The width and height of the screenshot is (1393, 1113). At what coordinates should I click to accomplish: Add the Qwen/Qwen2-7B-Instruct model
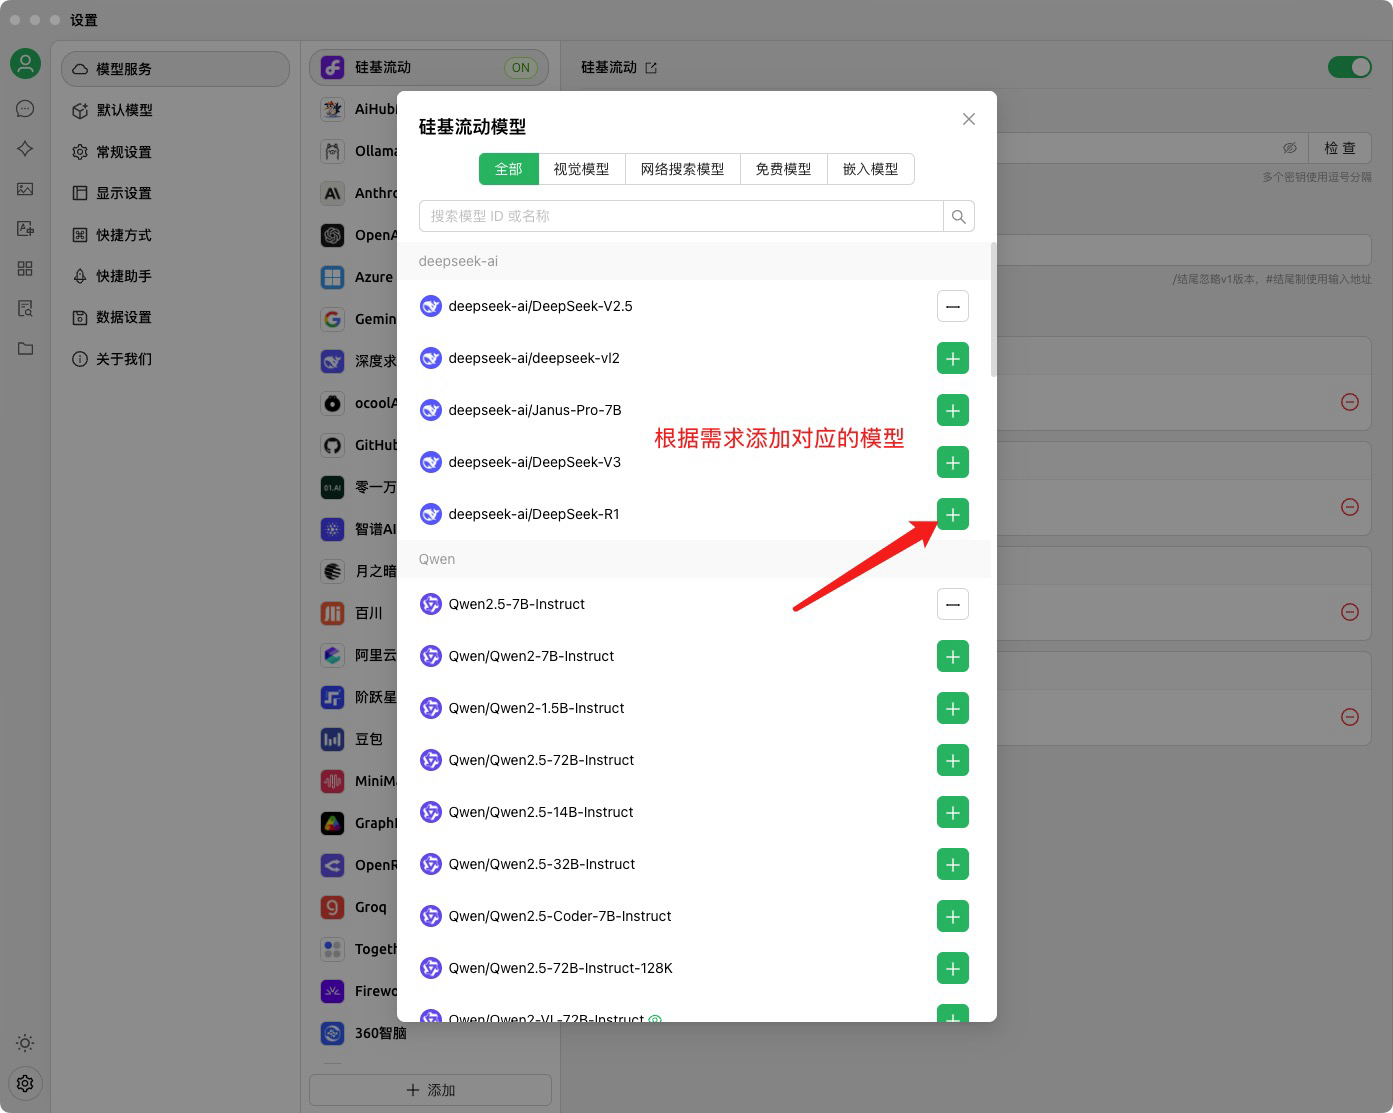point(952,656)
